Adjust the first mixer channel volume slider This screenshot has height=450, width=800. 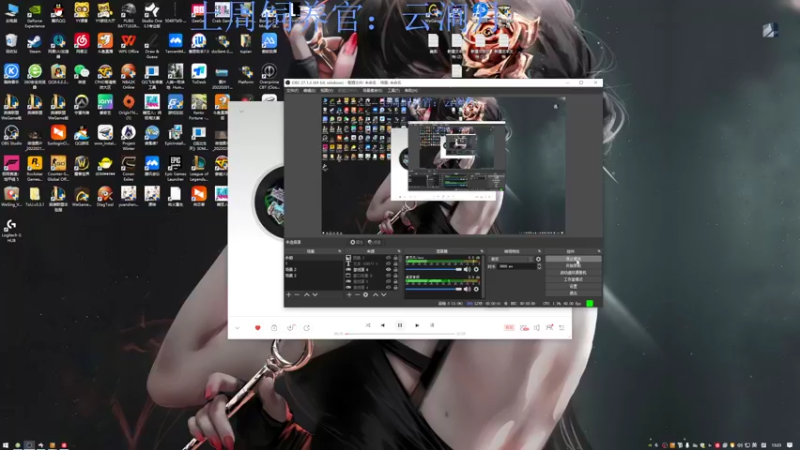click(x=434, y=269)
